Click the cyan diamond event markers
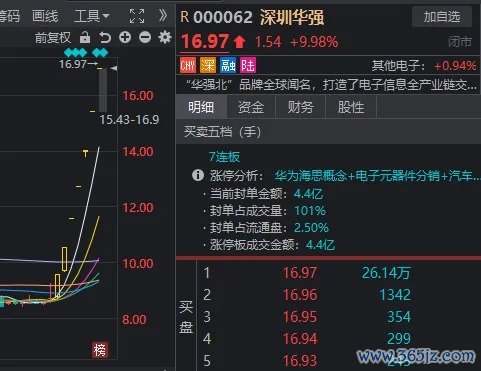Viewport: 481px width, 371px height. 86,52
